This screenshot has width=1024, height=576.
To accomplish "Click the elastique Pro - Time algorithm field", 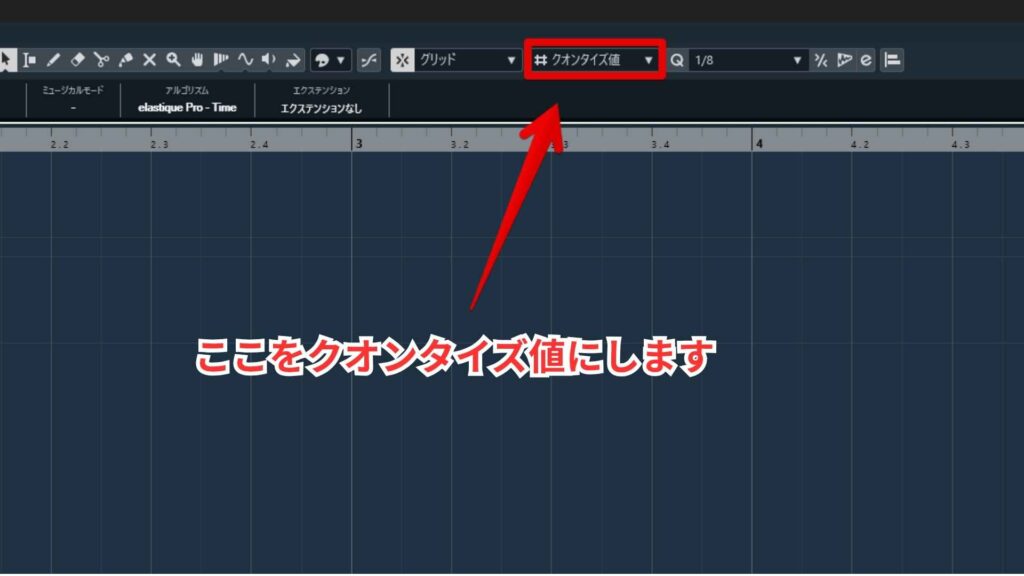I will coord(187,107).
